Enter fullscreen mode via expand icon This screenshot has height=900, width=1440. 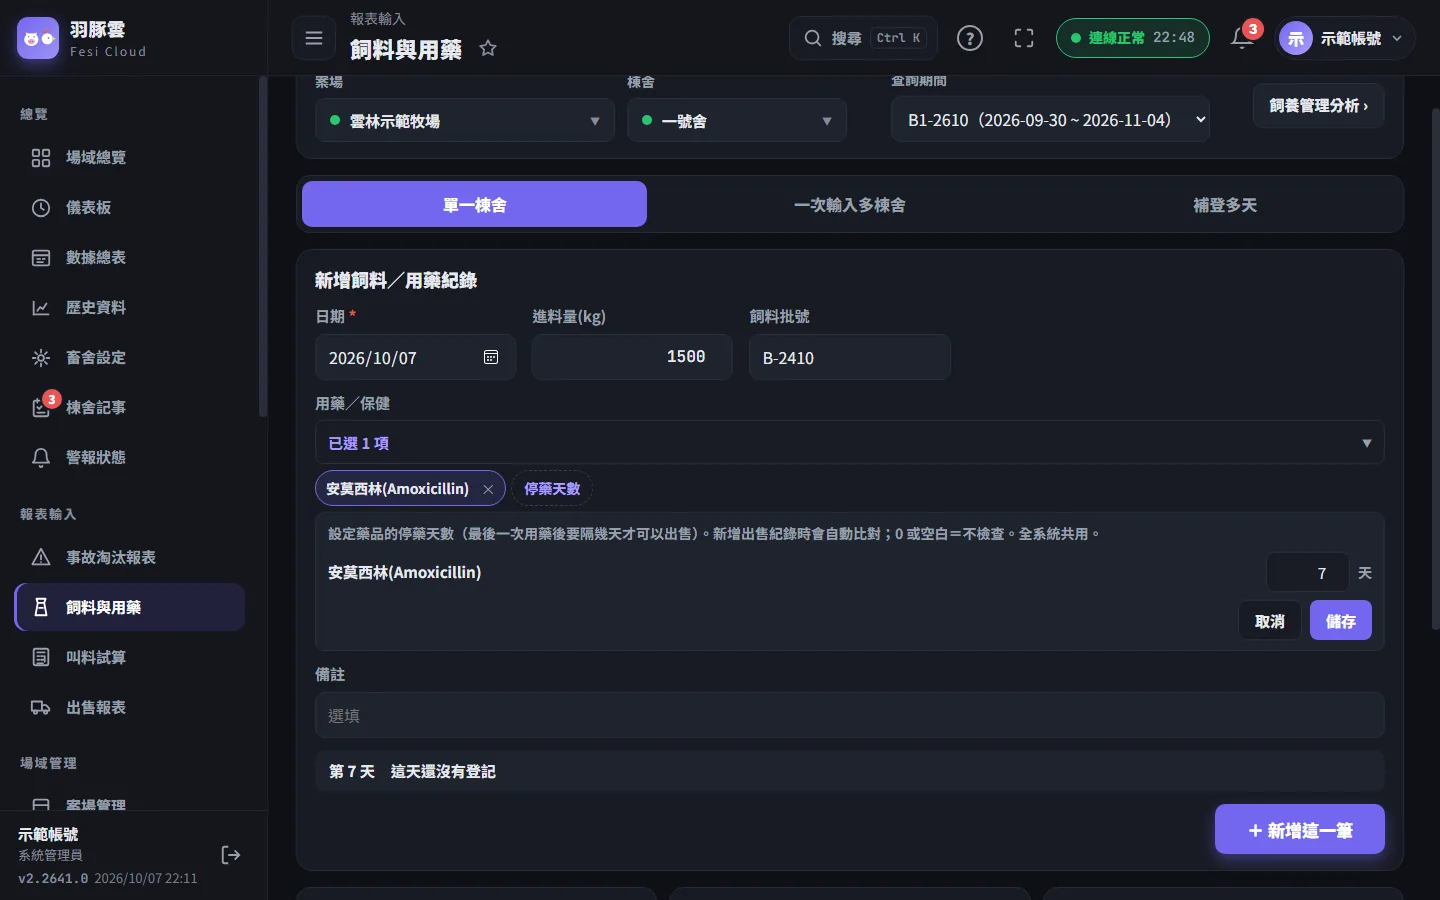click(1024, 38)
